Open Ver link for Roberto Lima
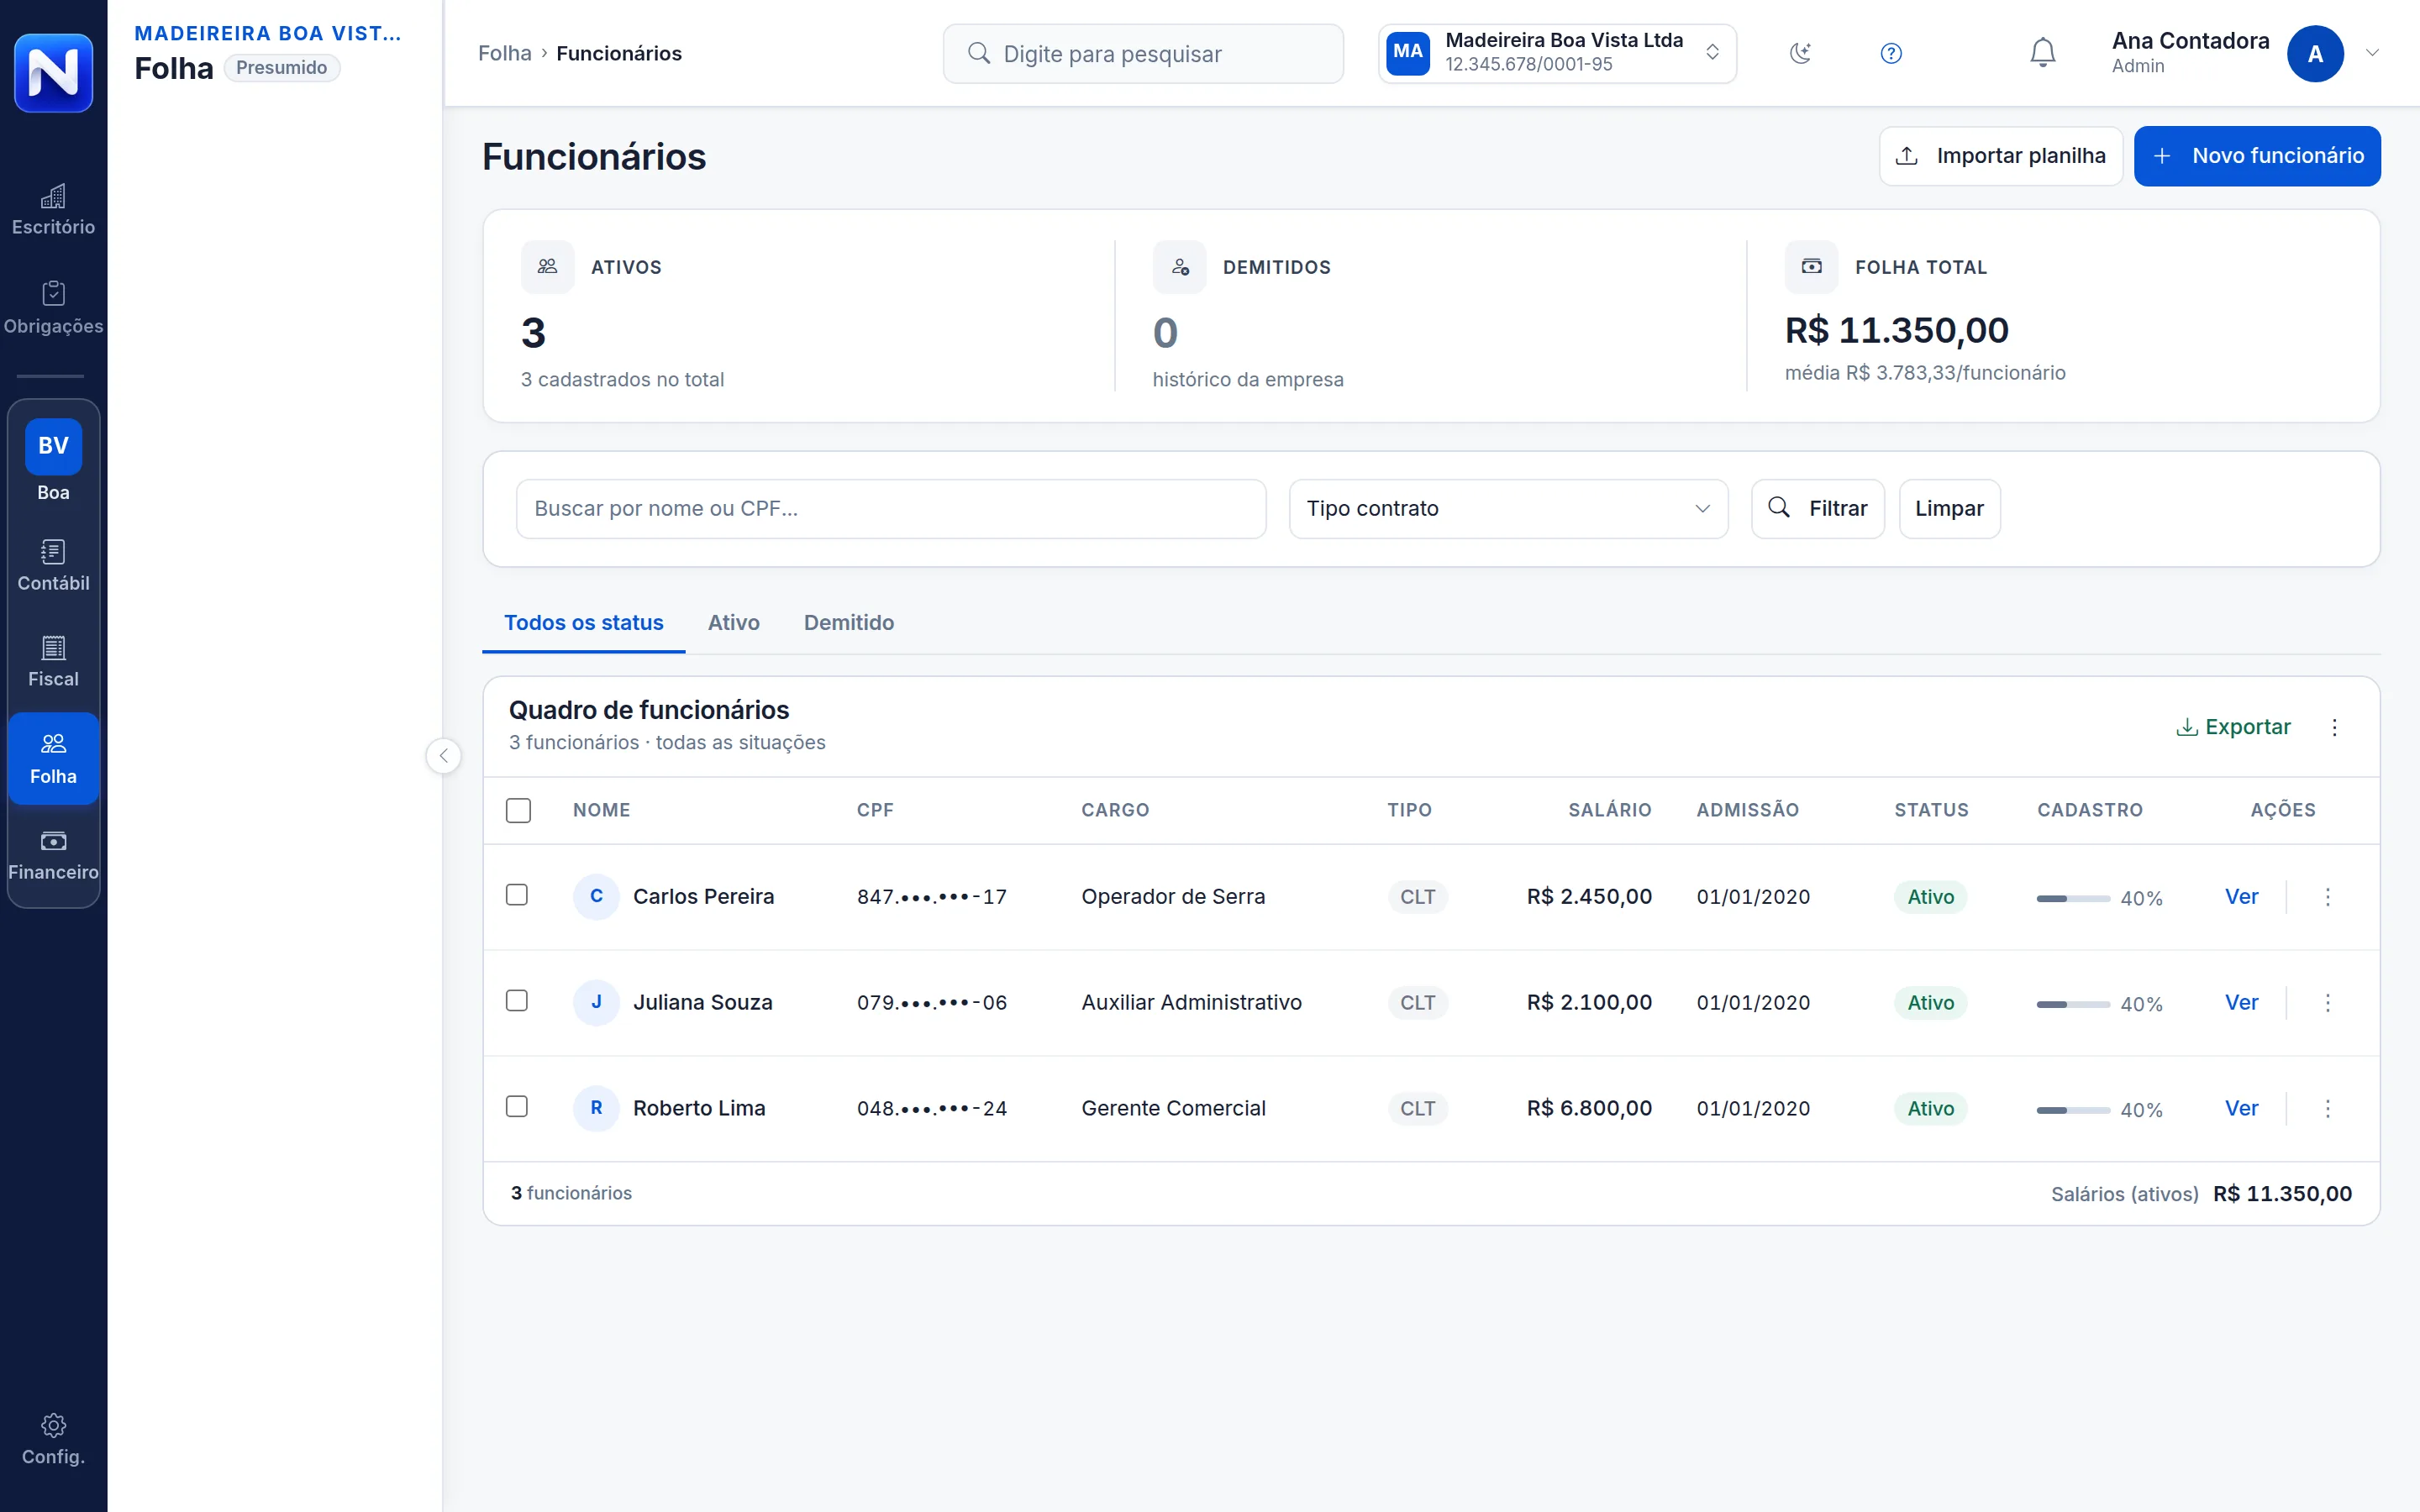The image size is (2420, 1512). 2241,1109
